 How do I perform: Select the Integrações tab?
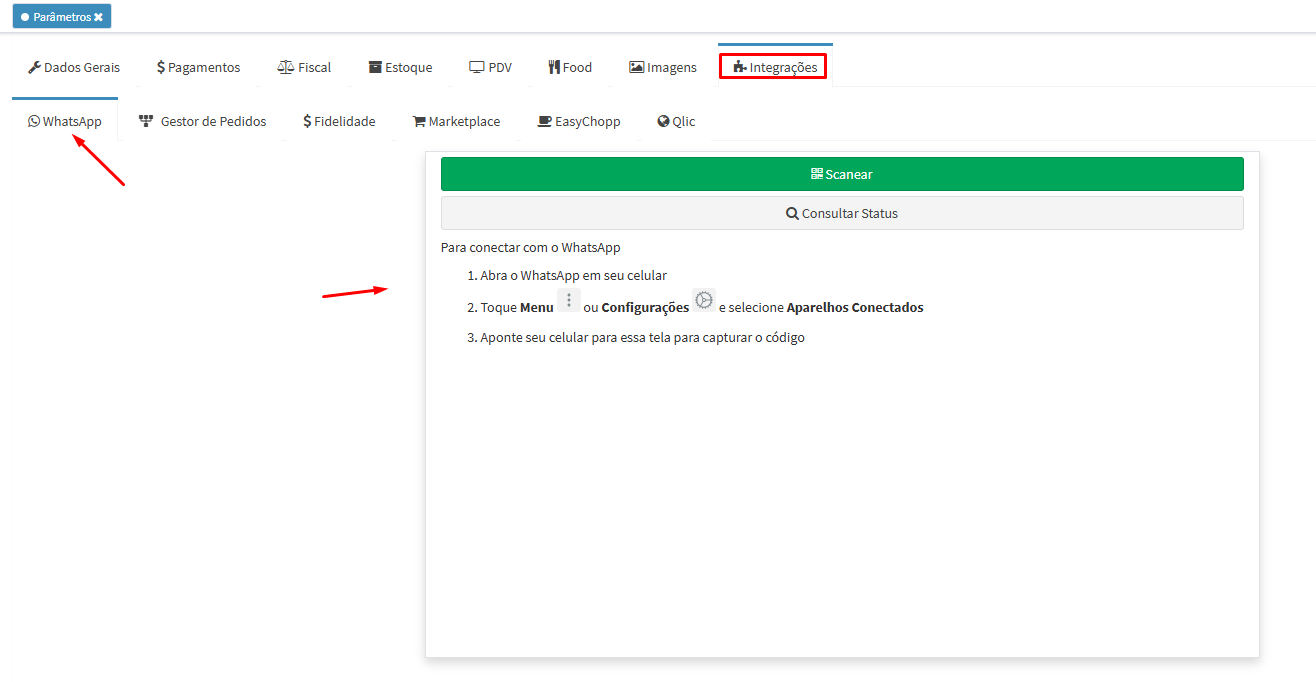[x=775, y=67]
